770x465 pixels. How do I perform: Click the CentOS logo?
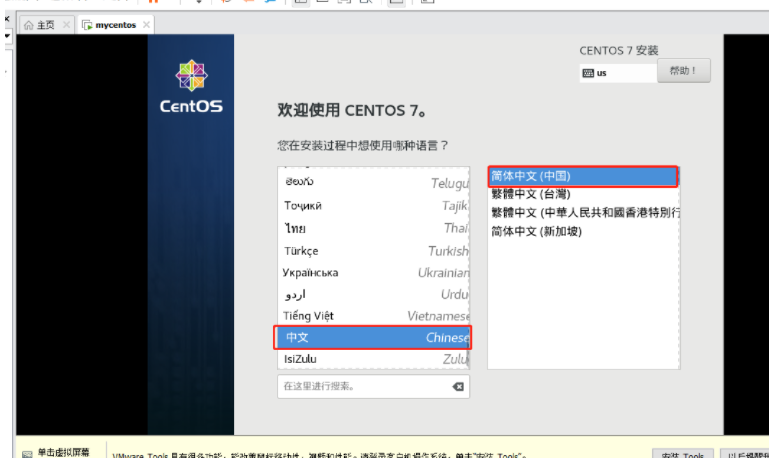click(x=191, y=86)
